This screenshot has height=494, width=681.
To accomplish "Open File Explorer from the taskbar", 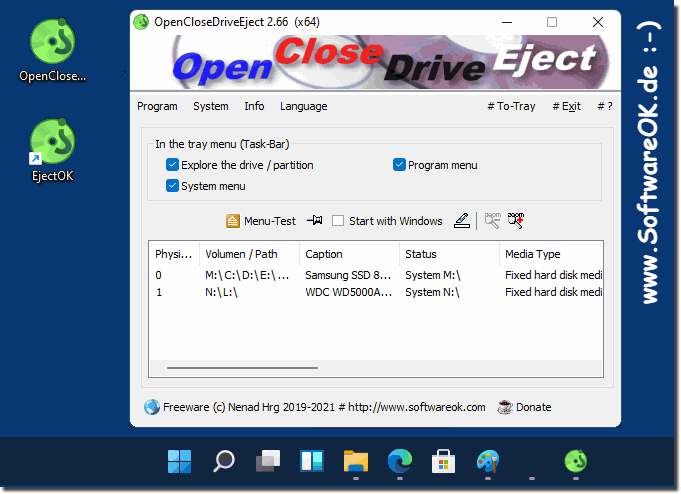I will pyautogui.click(x=356, y=461).
